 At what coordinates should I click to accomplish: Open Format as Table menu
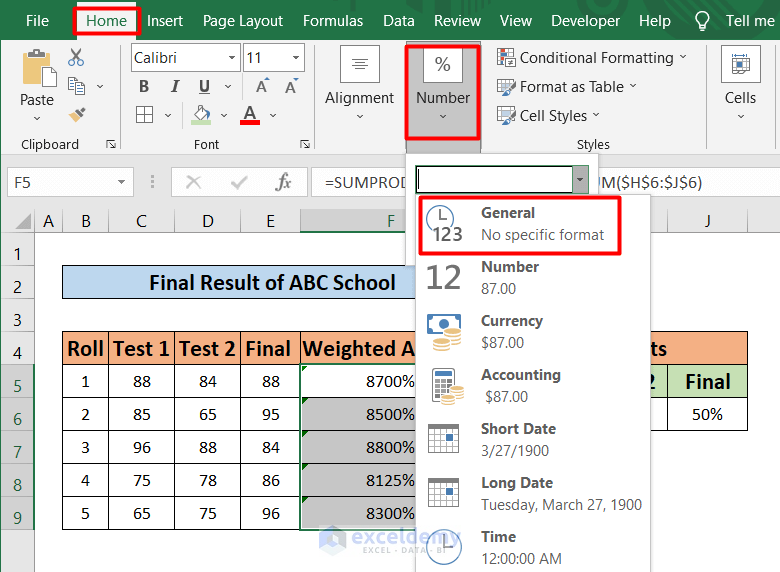point(567,87)
